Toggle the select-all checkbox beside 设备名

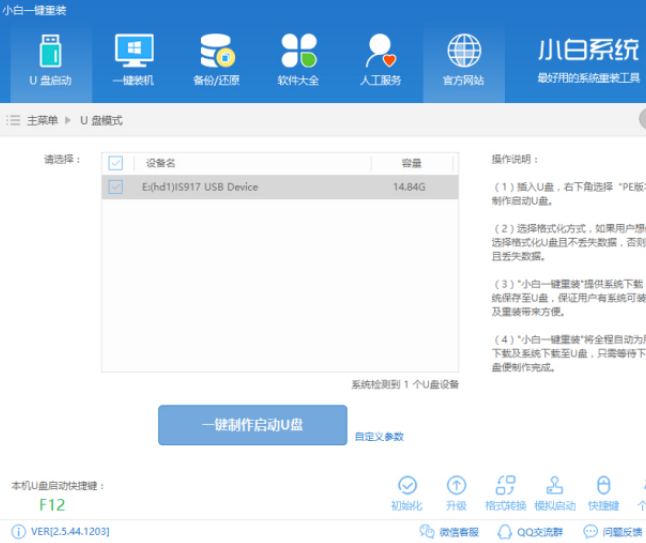115,163
